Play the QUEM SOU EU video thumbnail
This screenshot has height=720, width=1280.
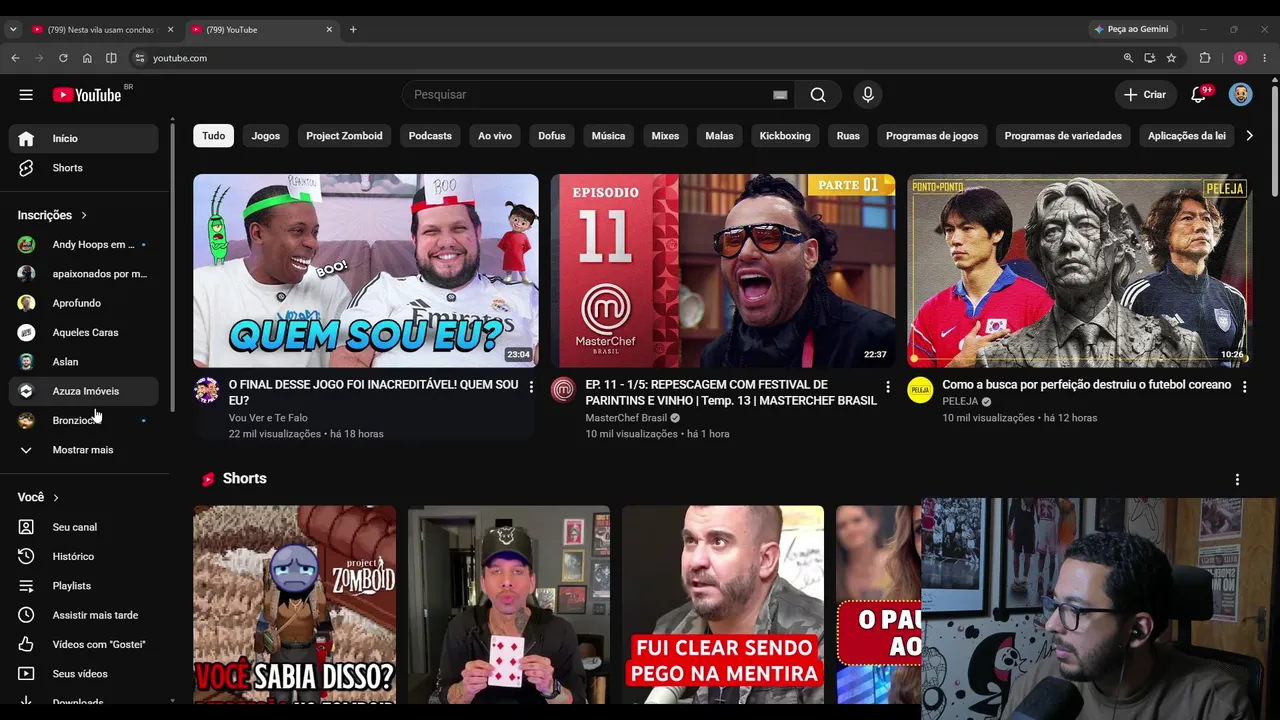click(366, 271)
